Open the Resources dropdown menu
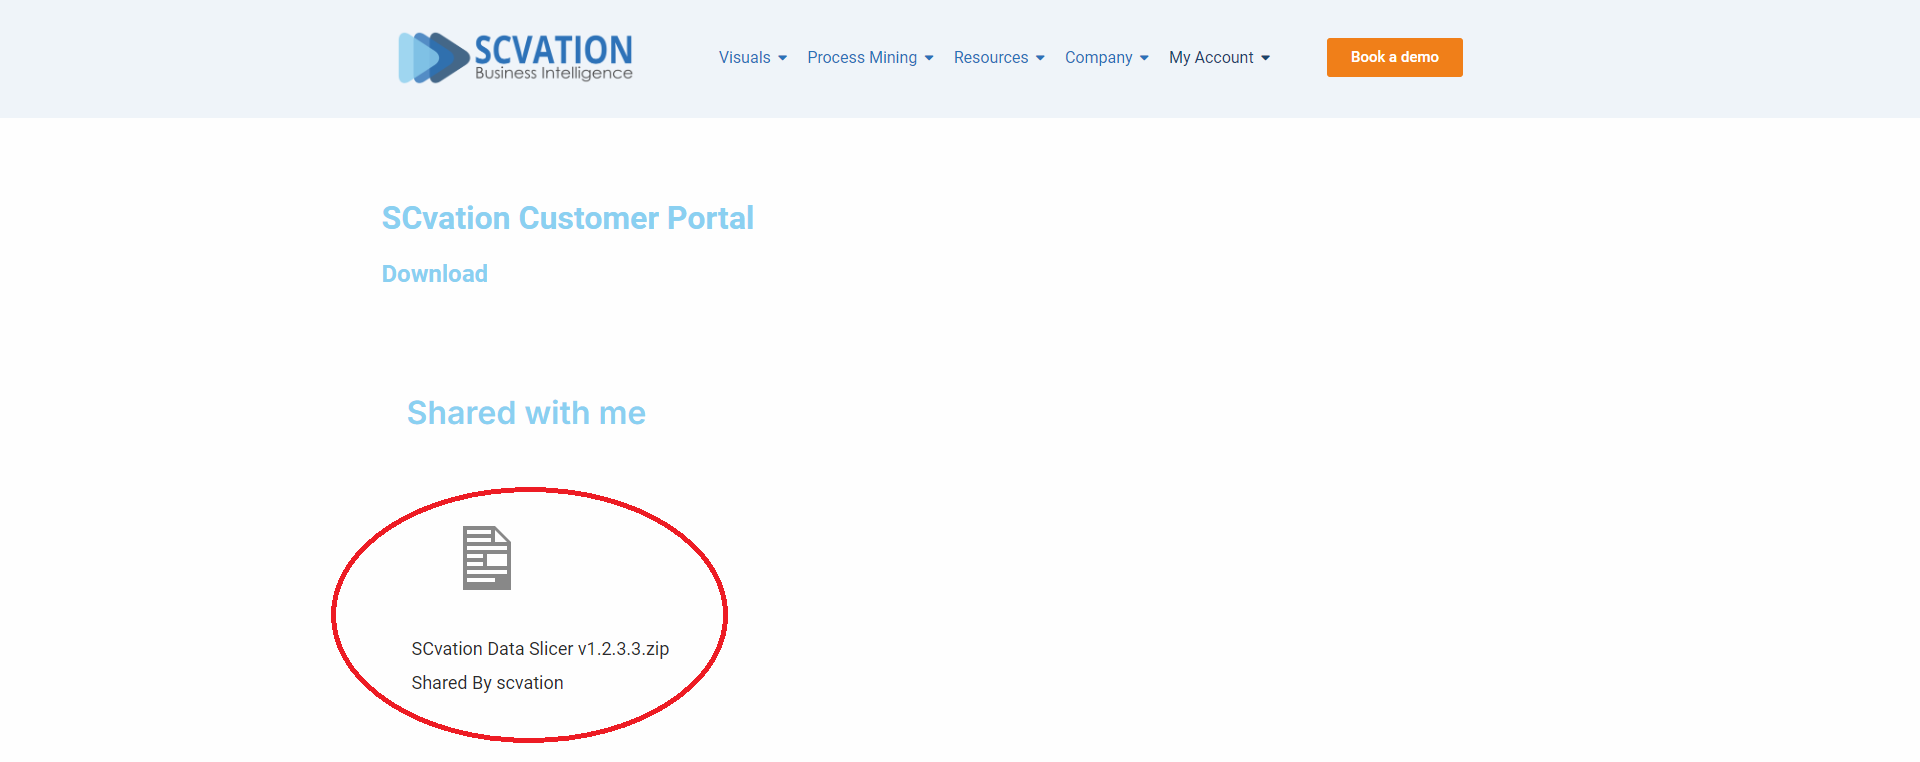The width and height of the screenshot is (1920, 762). coord(999,58)
